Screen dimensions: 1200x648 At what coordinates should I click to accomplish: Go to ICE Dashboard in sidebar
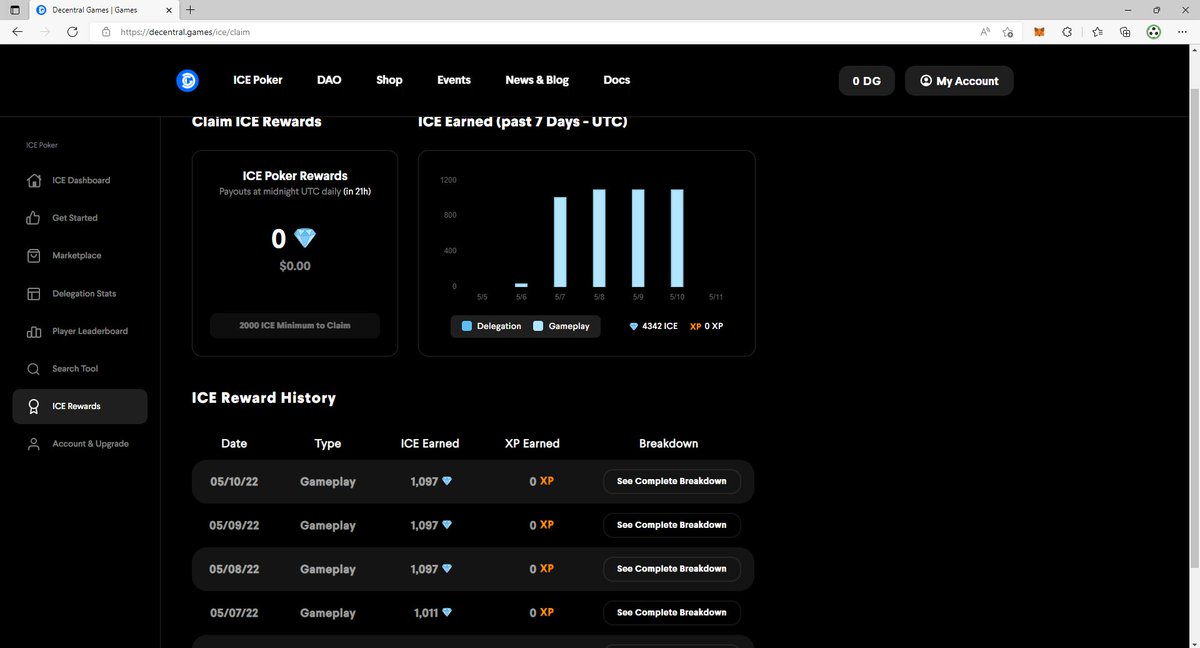point(80,180)
